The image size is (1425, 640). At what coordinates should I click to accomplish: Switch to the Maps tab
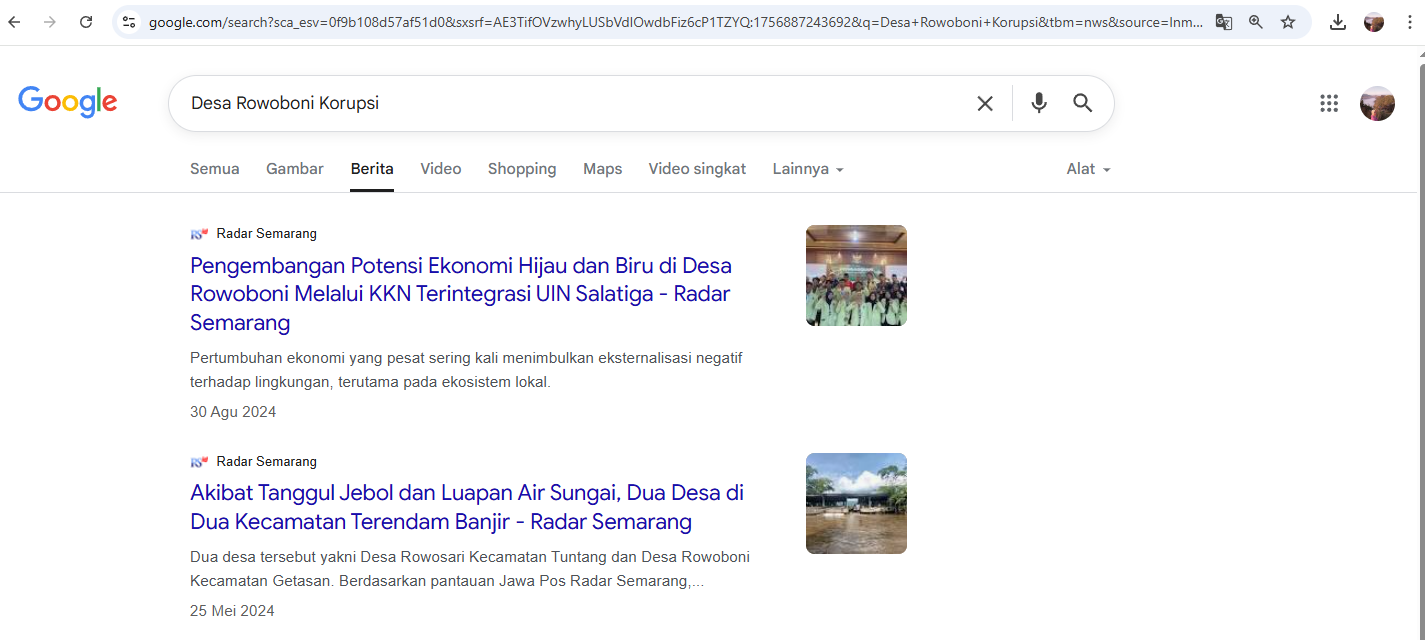(603, 169)
